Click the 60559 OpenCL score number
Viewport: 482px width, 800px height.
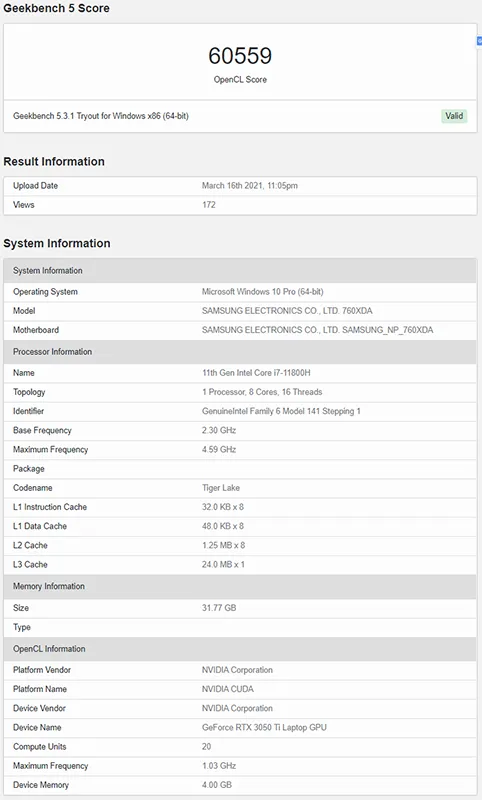click(x=240, y=56)
